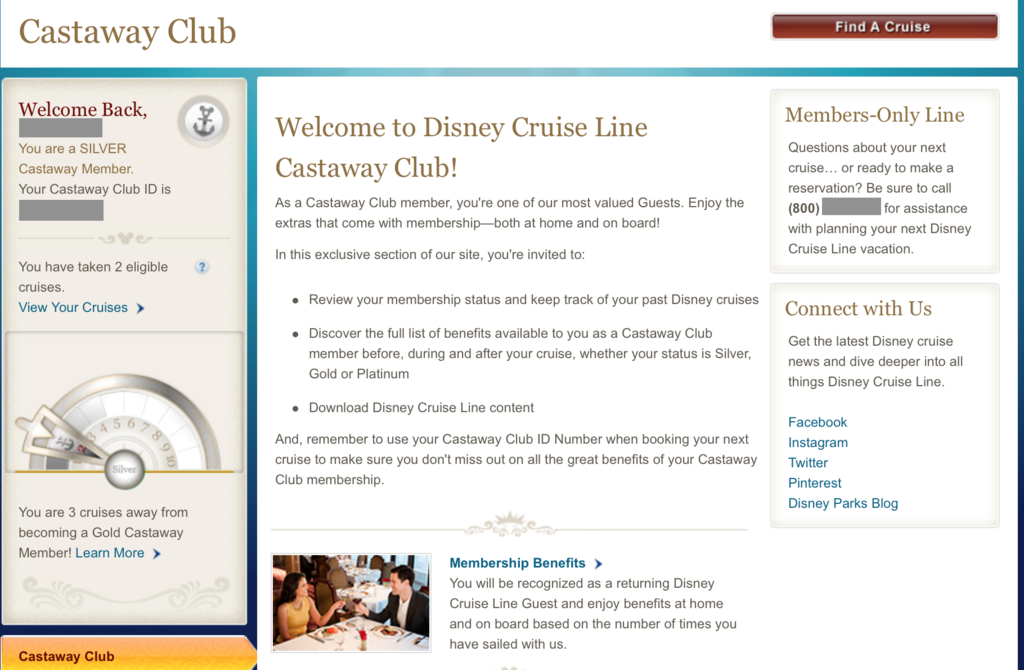
Task: Click the dining couple thumbnail image
Action: click(x=351, y=603)
